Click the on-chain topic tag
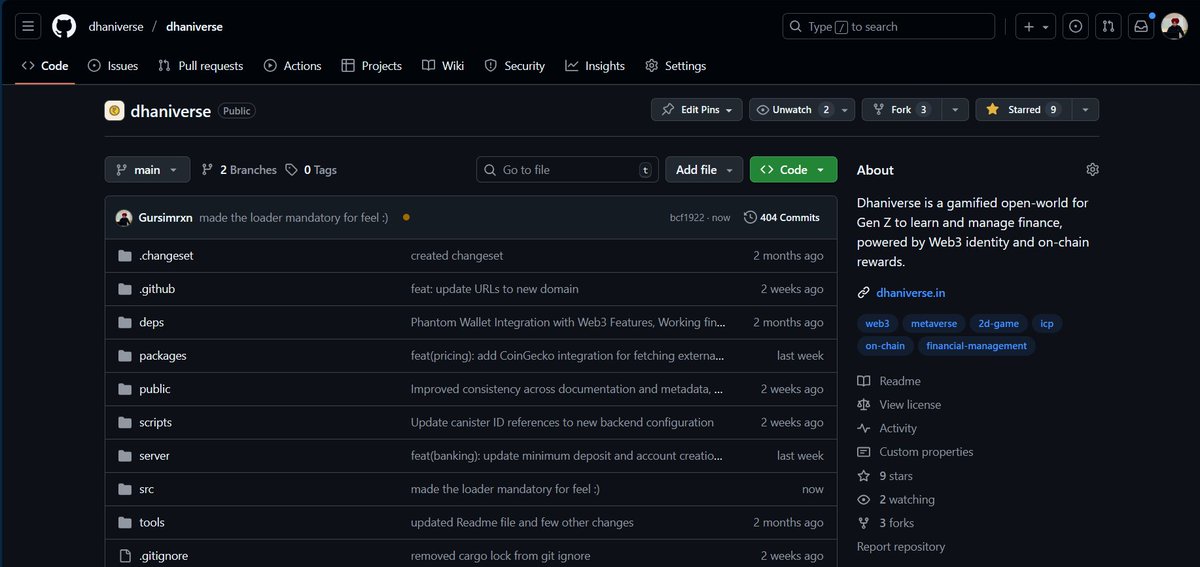Viewport: 1200px width, 567px height. click(885, 346)
